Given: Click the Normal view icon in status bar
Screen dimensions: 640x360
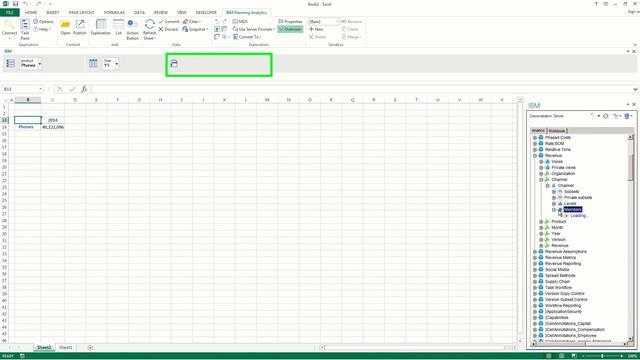Looking at the screenshot, I should point(549,356).
